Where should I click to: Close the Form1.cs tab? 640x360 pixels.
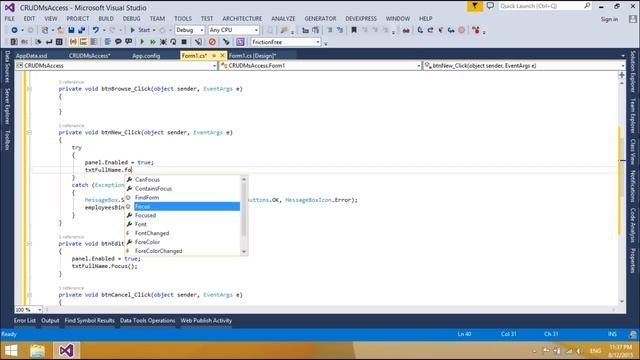pyautogui.click(x=222, y=56)
